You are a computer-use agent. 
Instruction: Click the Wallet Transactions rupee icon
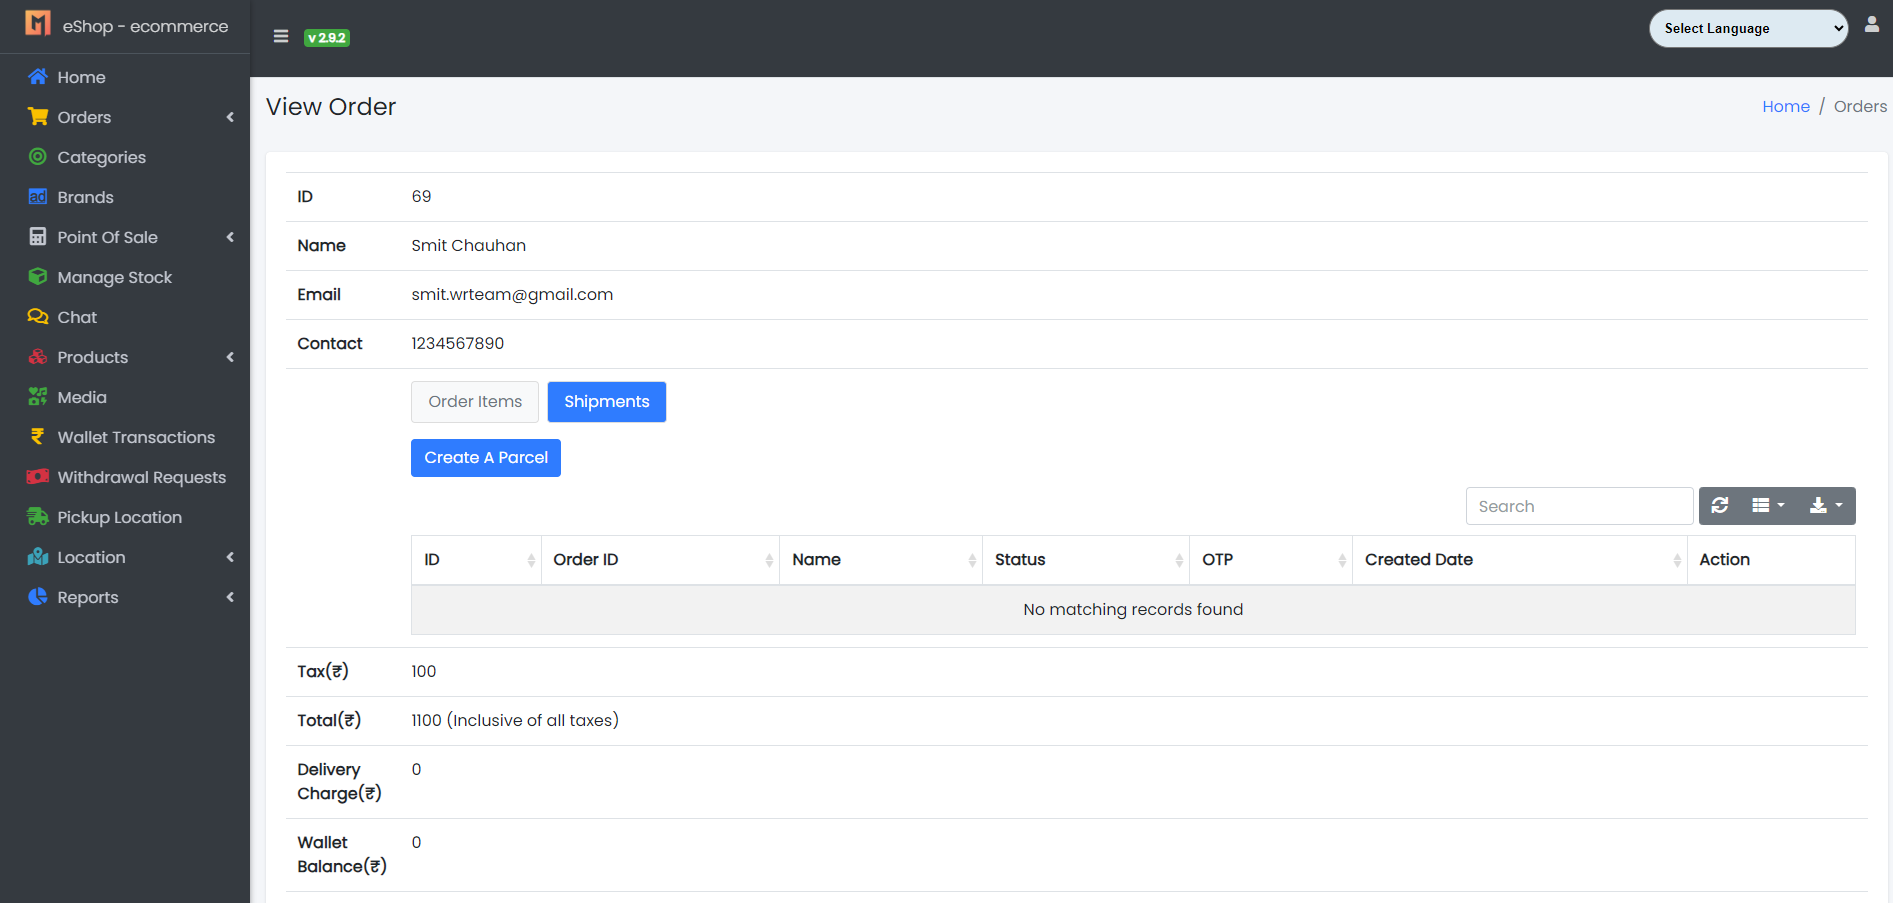tap(38, 437)
